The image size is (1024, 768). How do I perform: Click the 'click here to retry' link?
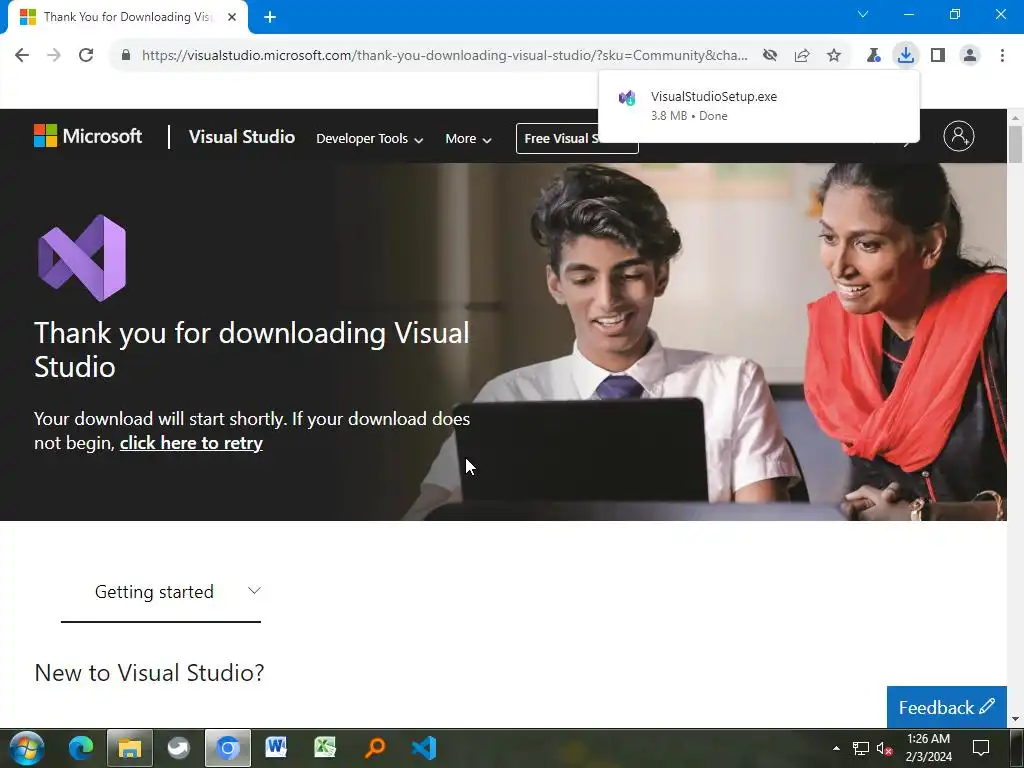[x=191, y=443]
